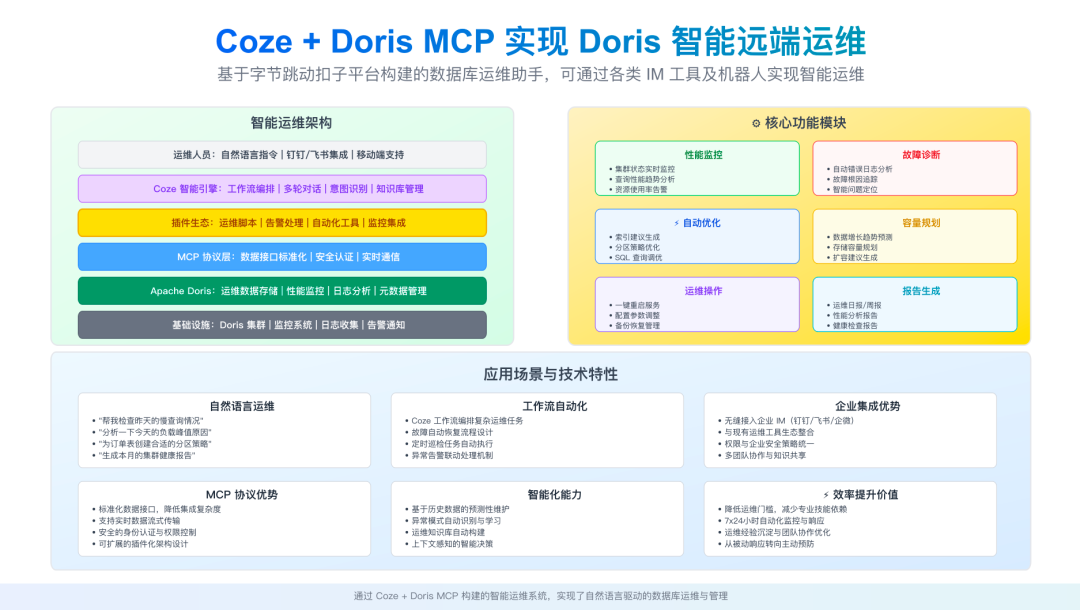Viewport: 1080px width, 610px height.
Task: Click the bullet 查询性能趋势分析
Action: tap(645, 179)
